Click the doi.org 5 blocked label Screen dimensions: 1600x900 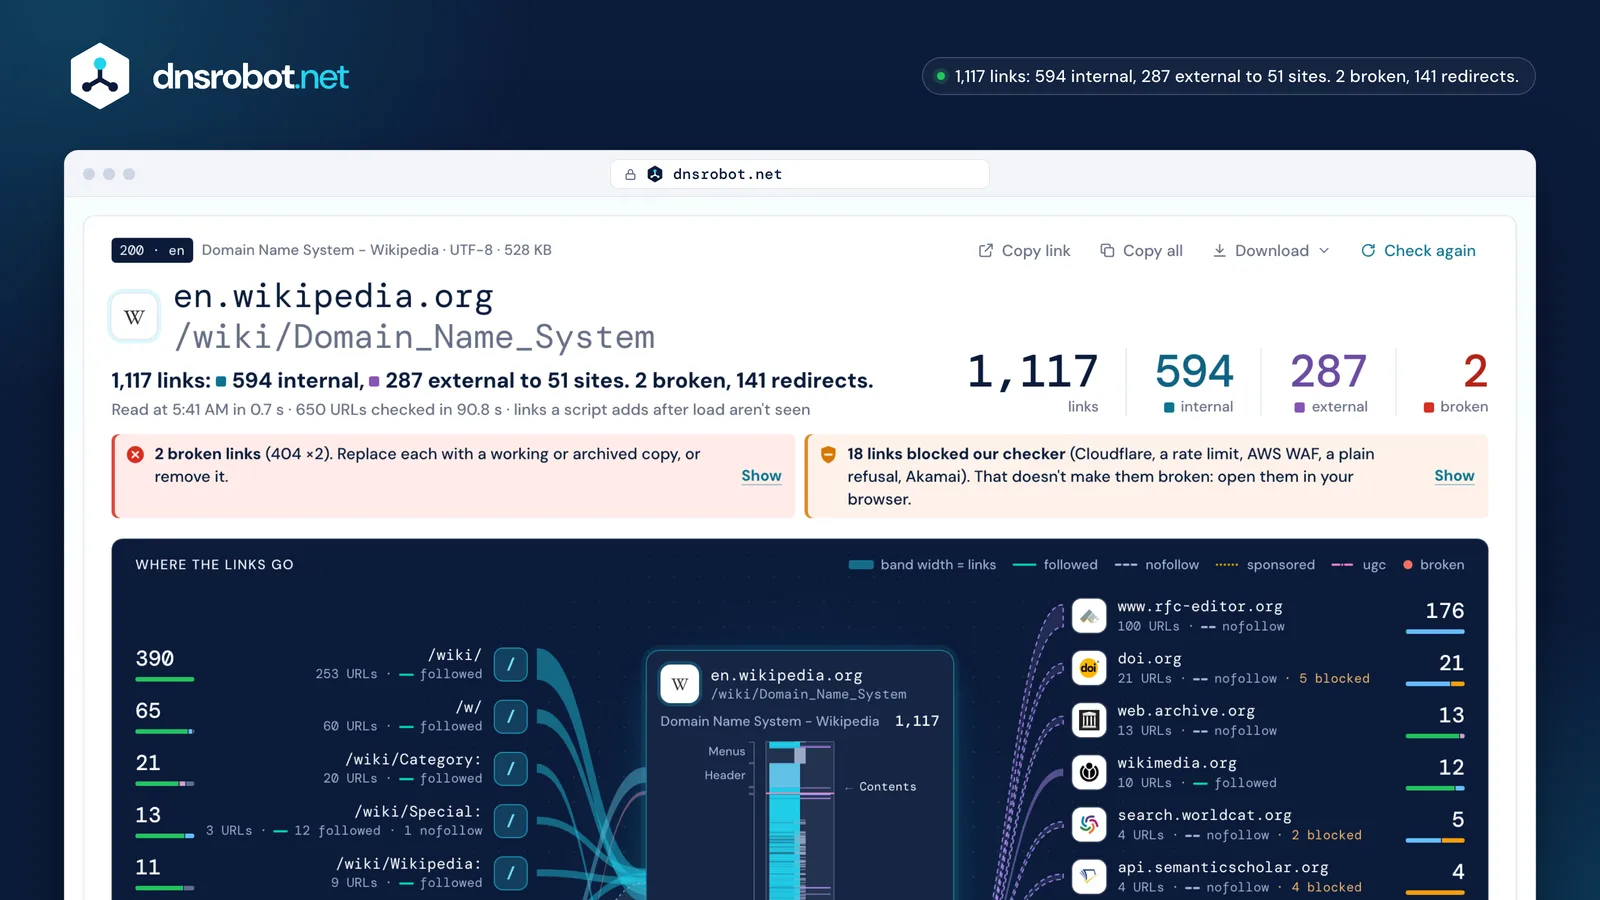pos(1334,679)
